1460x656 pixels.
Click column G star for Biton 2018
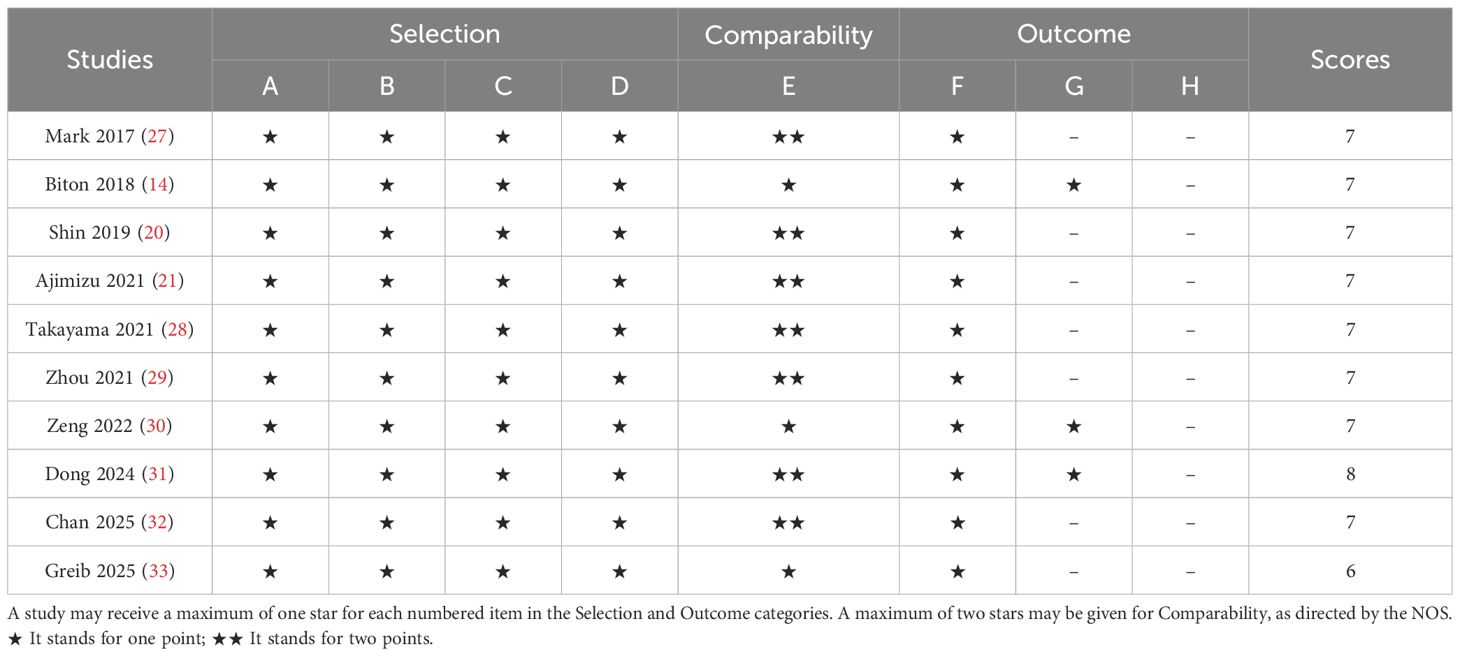(x=1073, y=184)
